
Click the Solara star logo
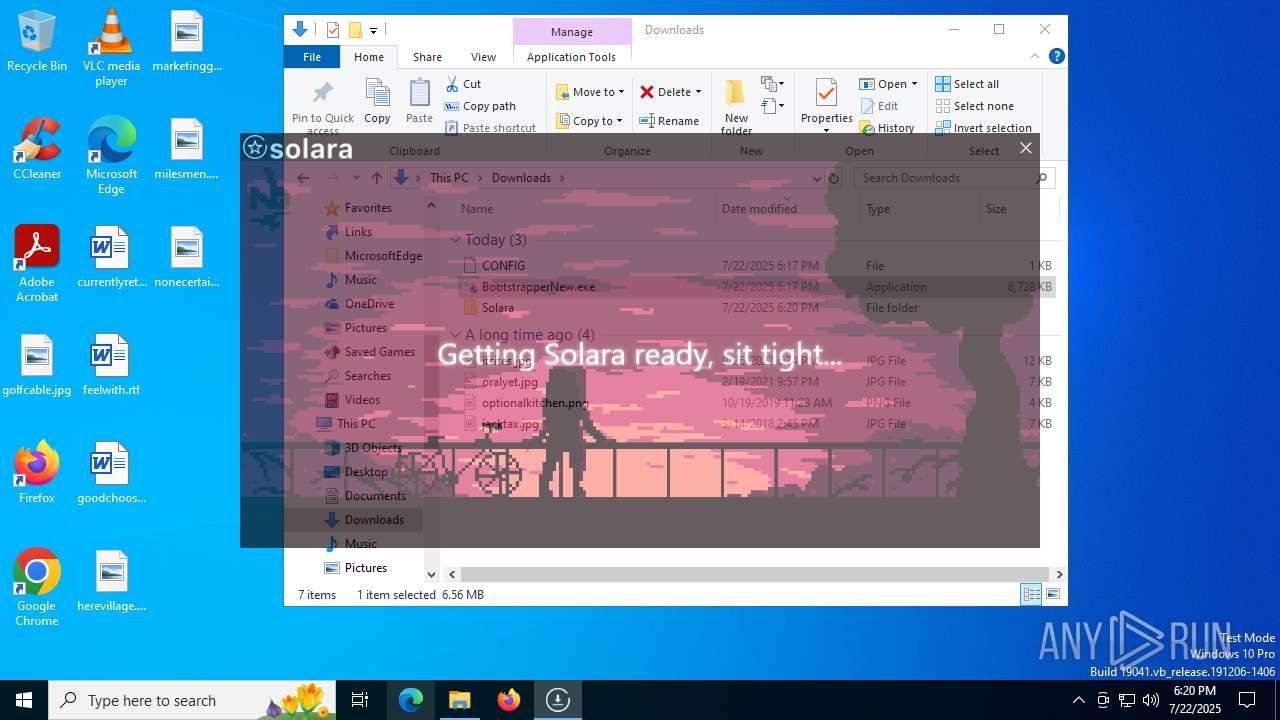255,148
